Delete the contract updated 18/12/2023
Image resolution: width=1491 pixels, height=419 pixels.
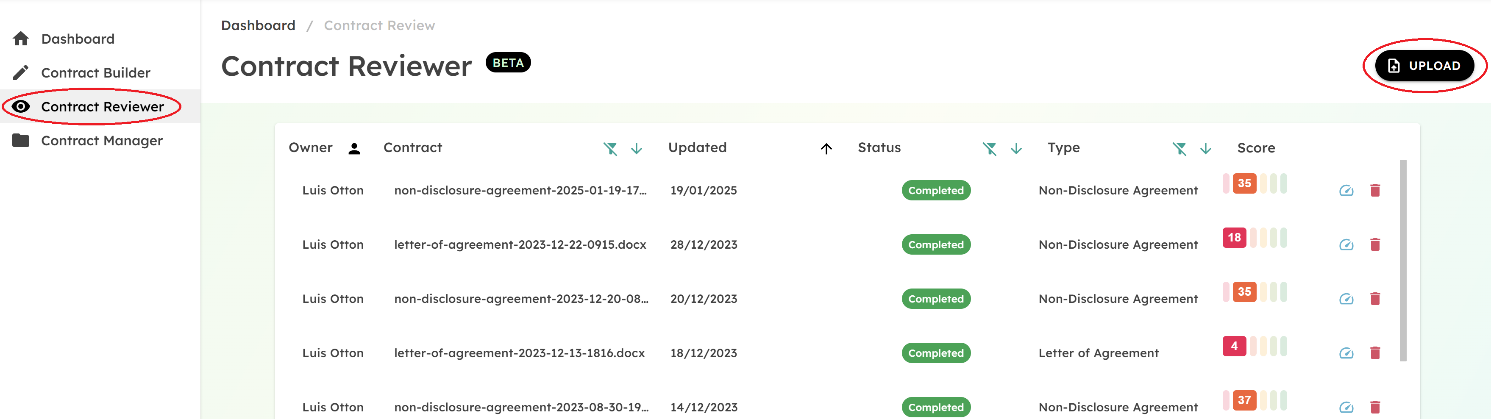click(1375, 352)
